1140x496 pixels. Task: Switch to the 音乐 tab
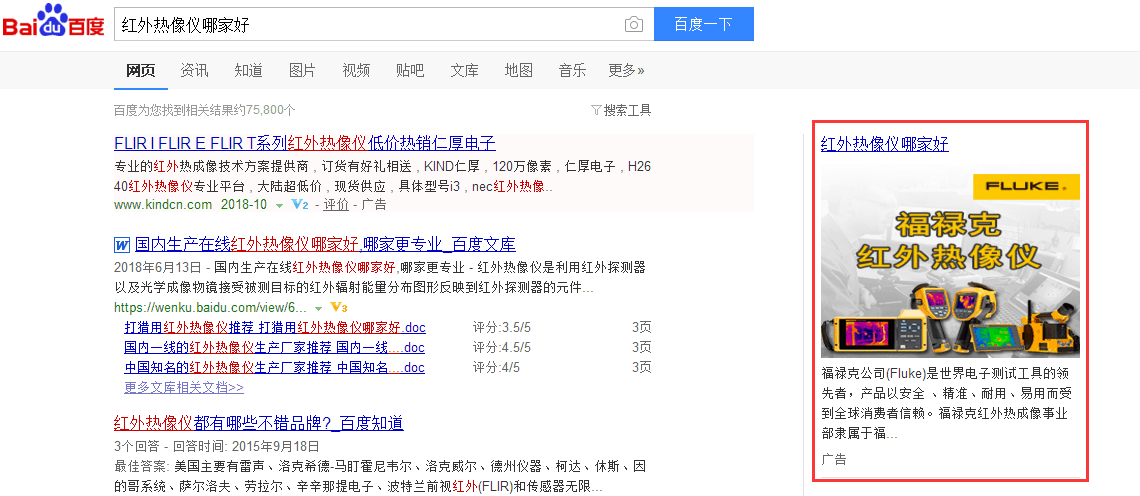[572, 71]
